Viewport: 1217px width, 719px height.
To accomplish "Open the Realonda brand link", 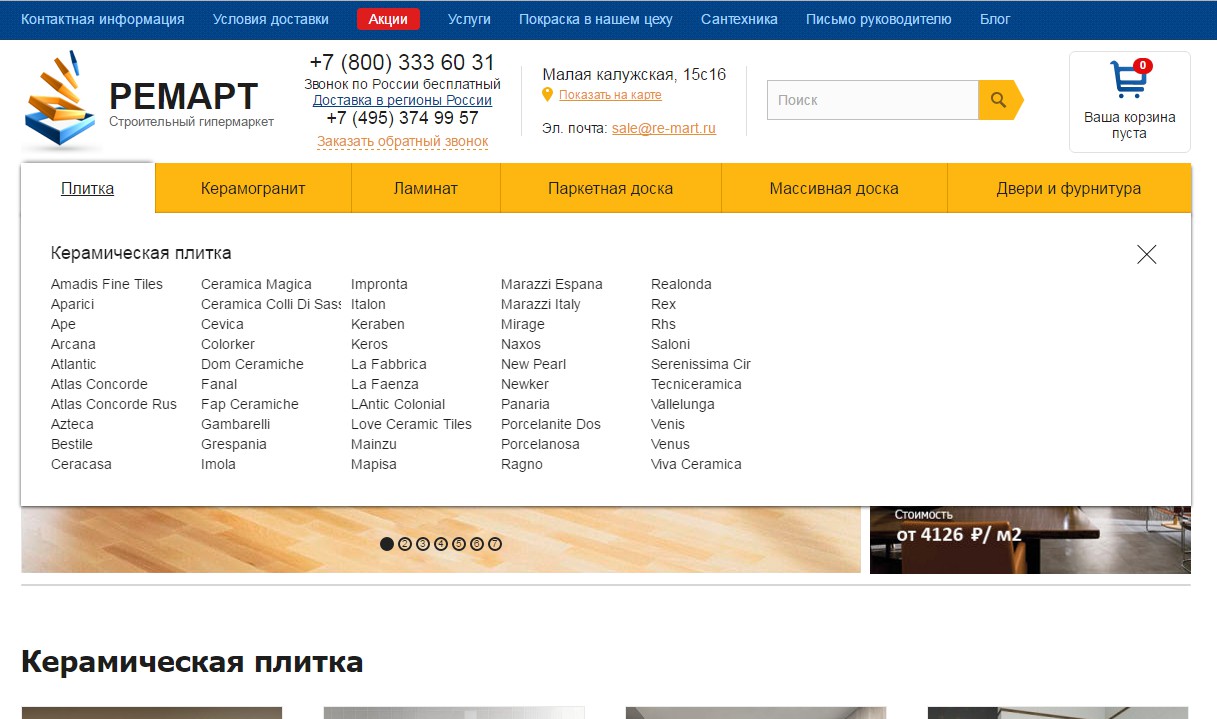I will (x=681, y=284).
